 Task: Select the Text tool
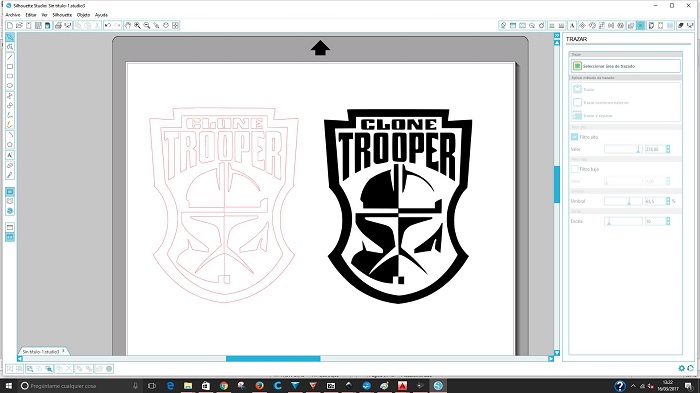coord(10,155)
